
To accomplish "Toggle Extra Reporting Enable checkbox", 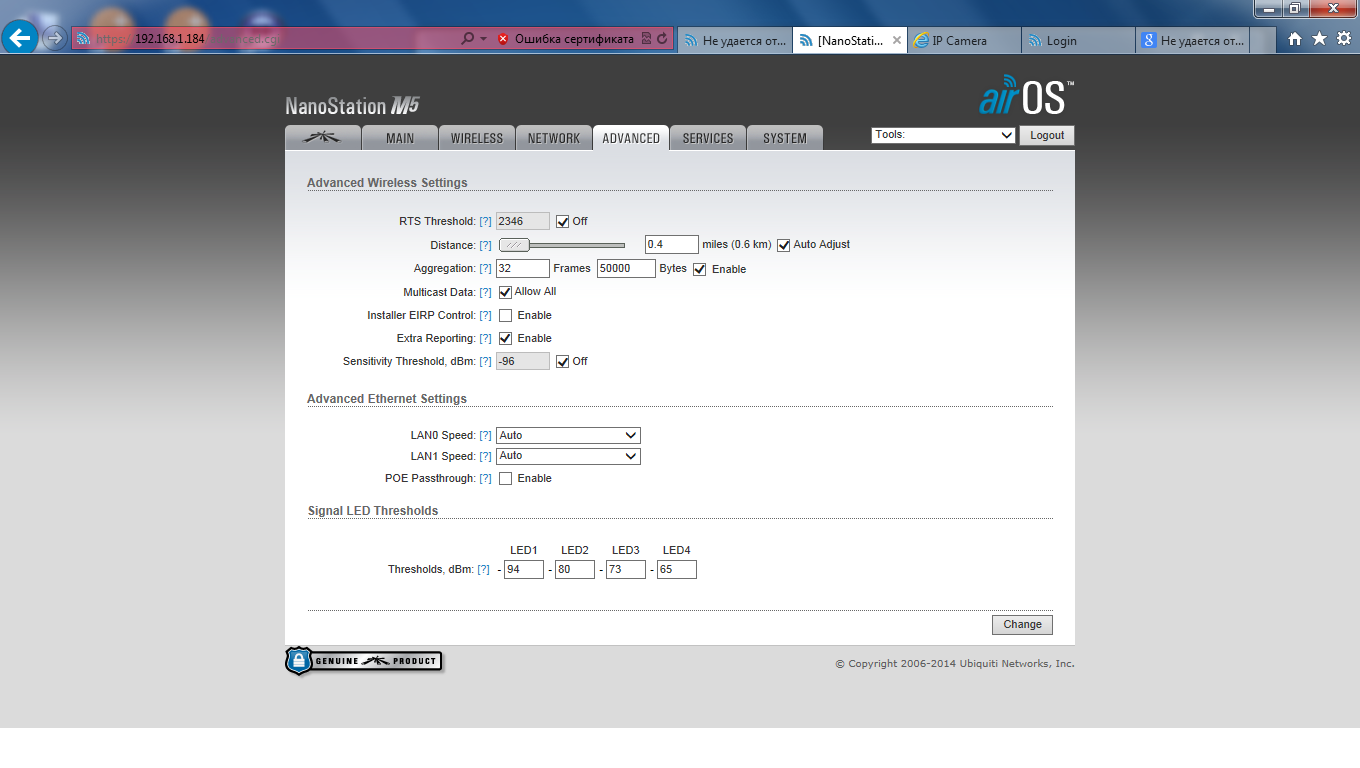I will coord(505,338).
